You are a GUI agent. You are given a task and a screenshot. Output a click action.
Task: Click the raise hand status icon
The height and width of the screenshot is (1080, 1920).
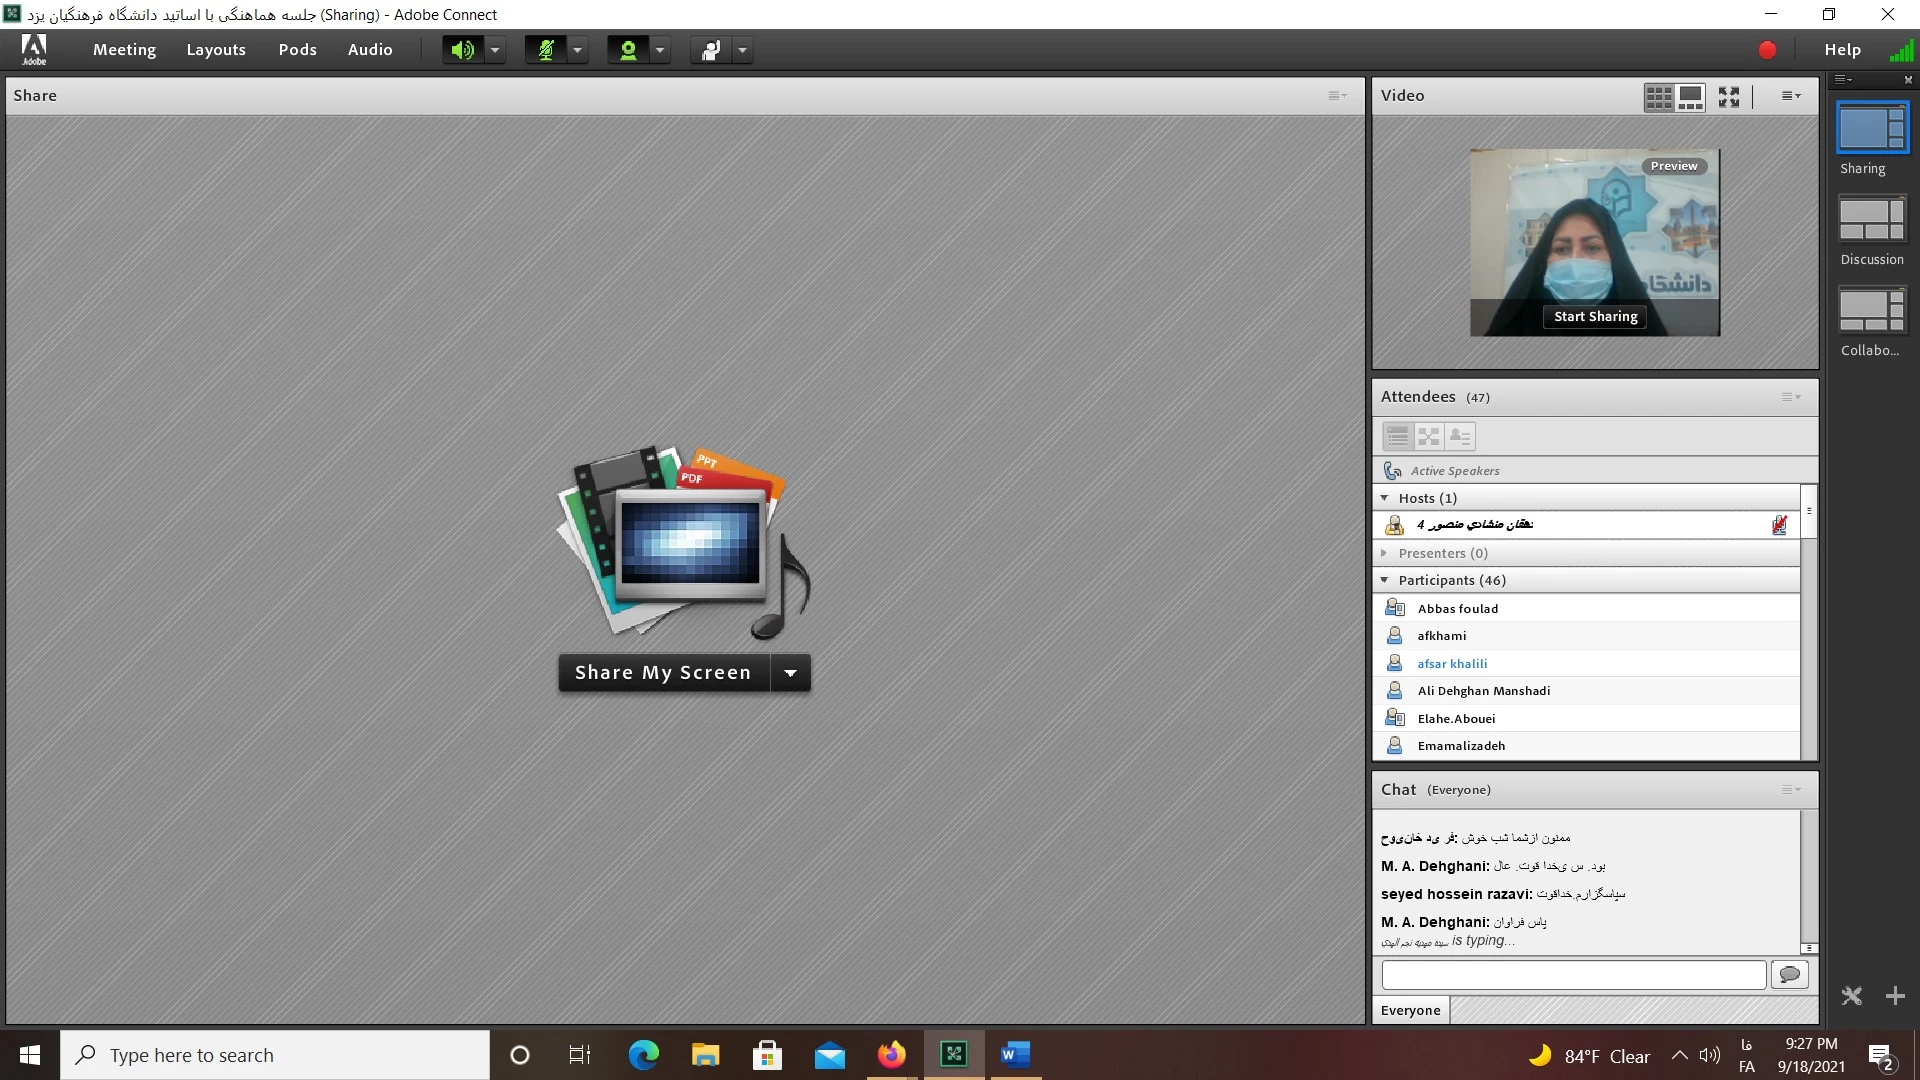(710, 50)
